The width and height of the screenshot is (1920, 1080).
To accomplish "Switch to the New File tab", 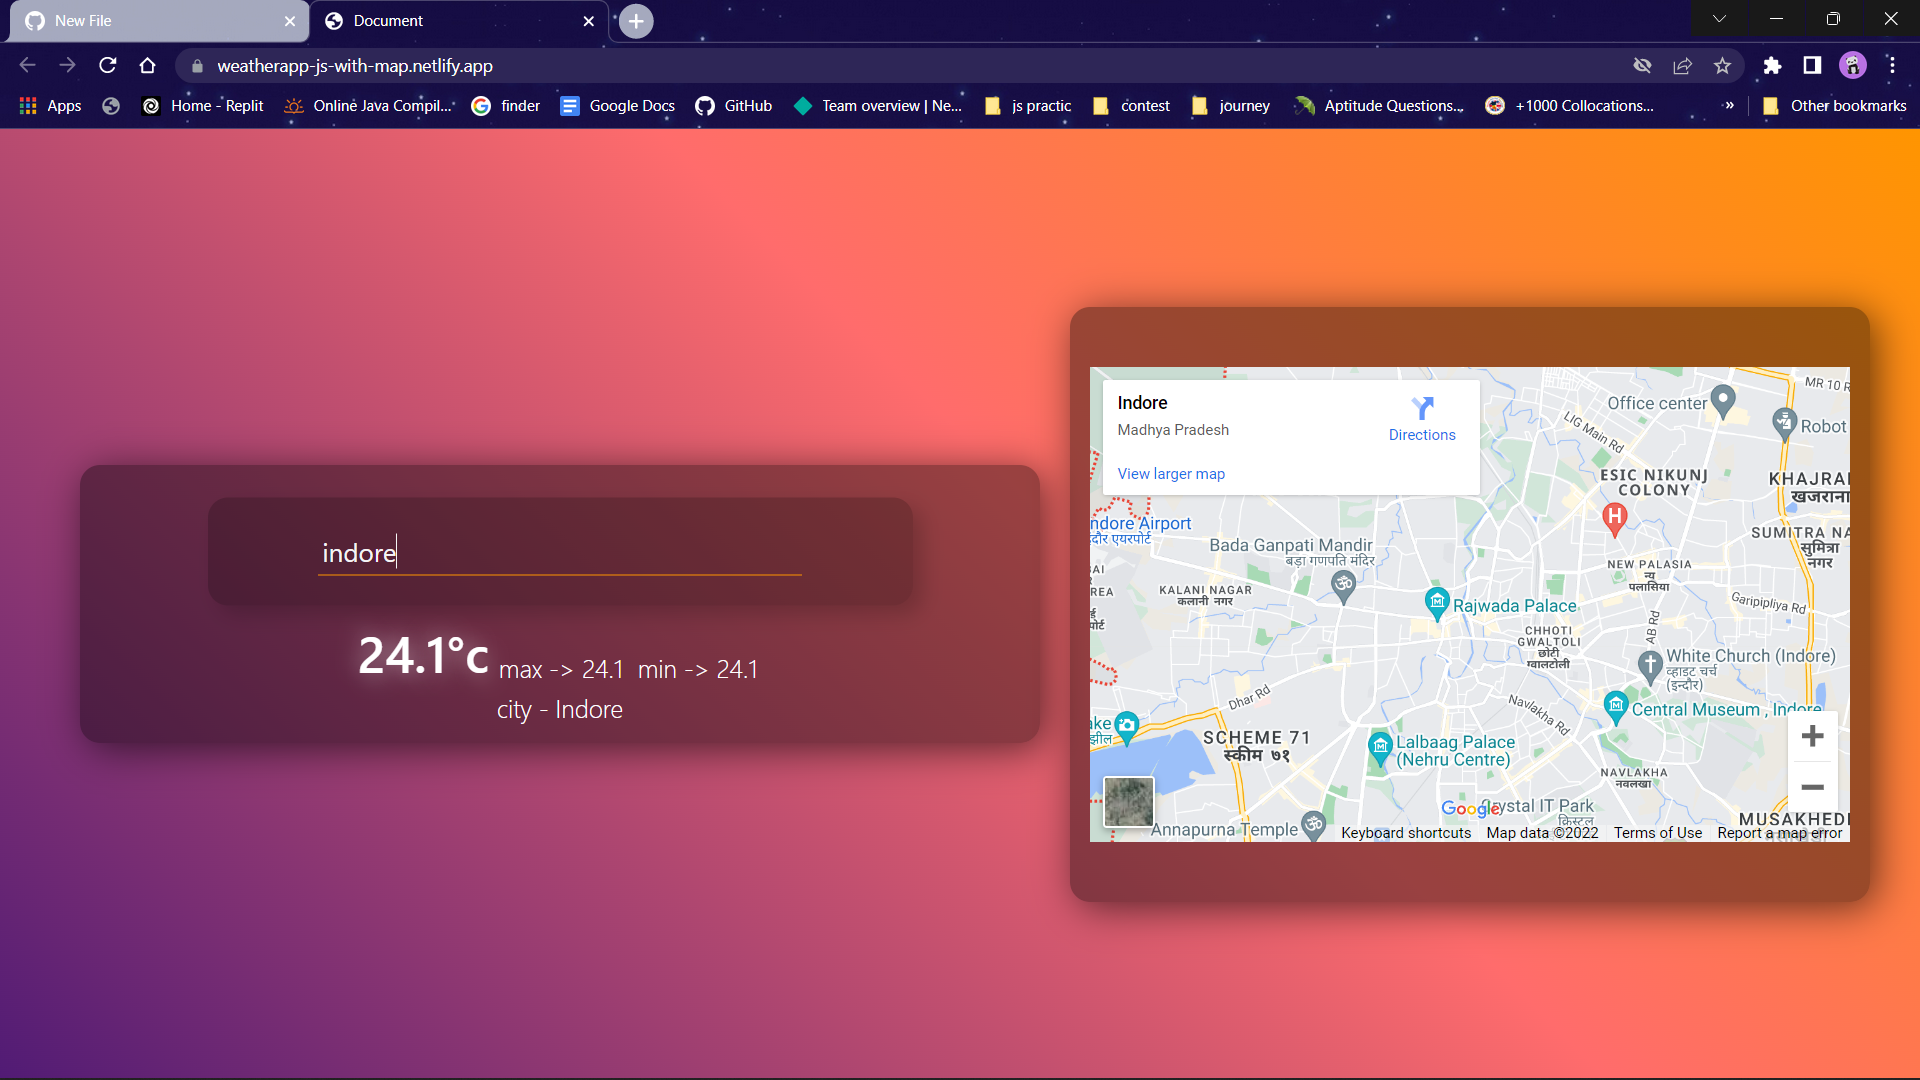I will (150, 20).
